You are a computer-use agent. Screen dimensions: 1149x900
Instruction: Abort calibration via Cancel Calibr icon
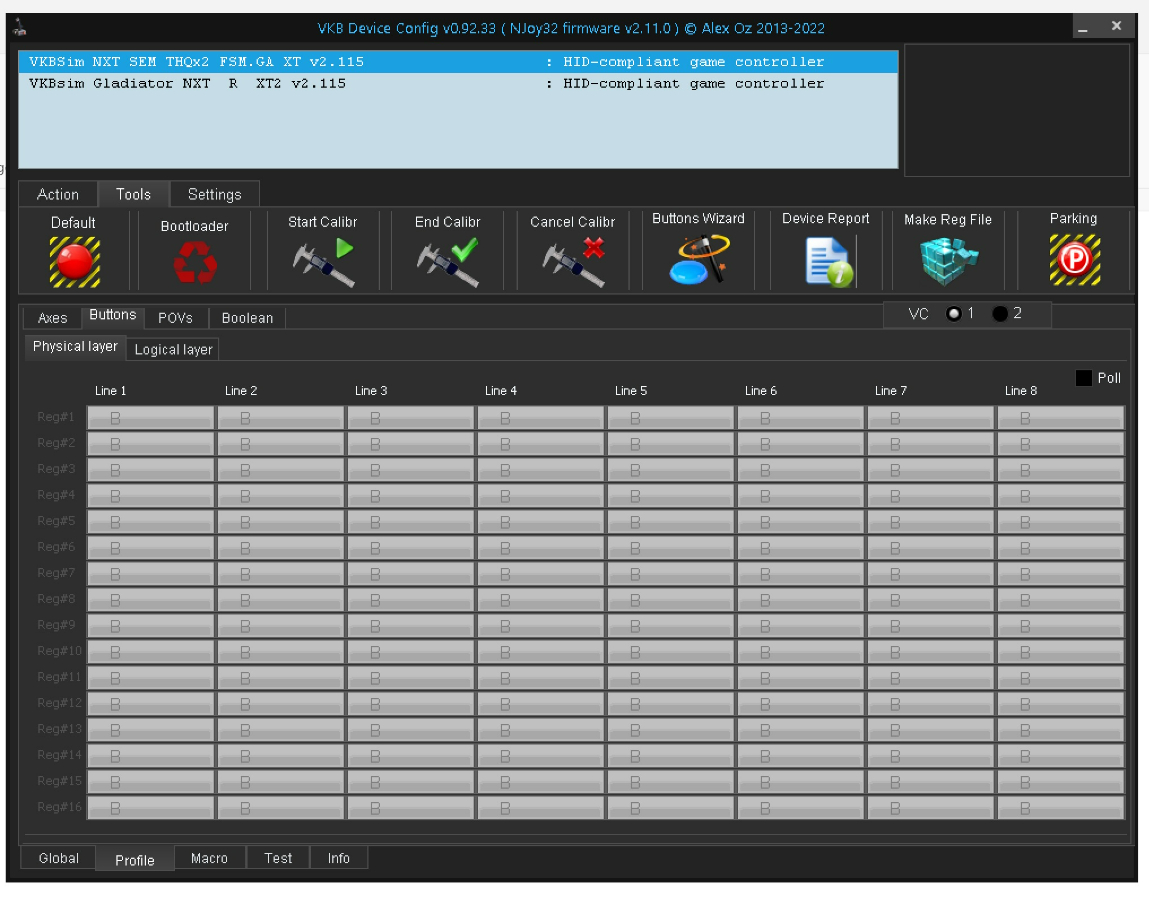573,262
